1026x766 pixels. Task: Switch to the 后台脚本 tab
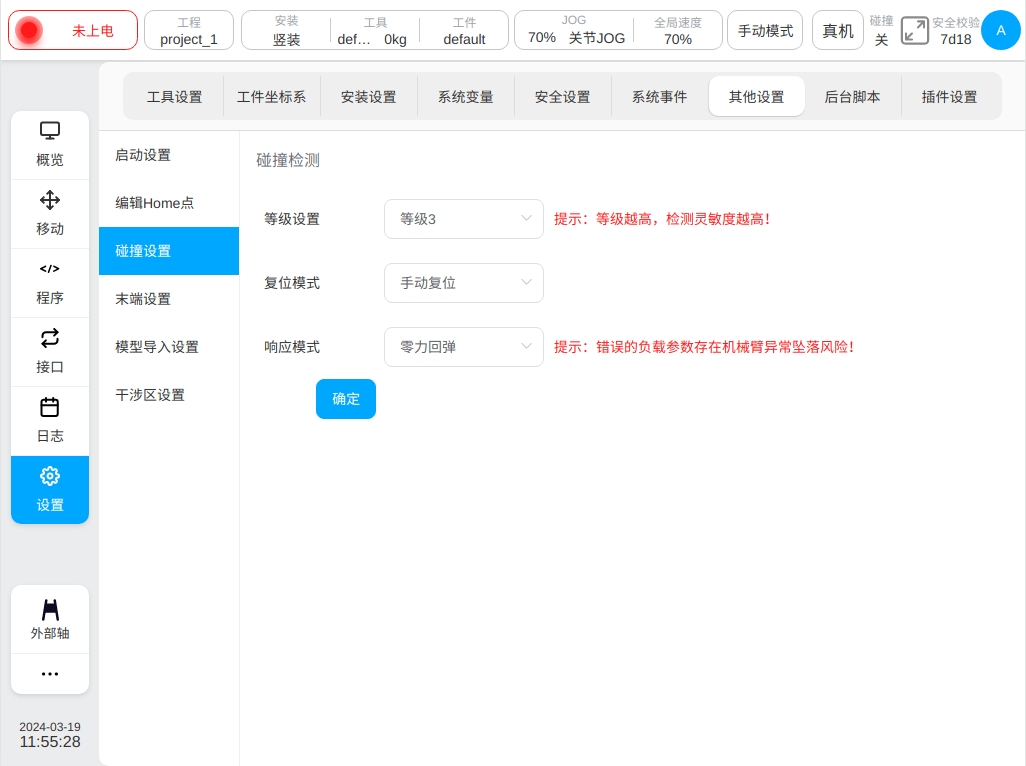[852, 97]
